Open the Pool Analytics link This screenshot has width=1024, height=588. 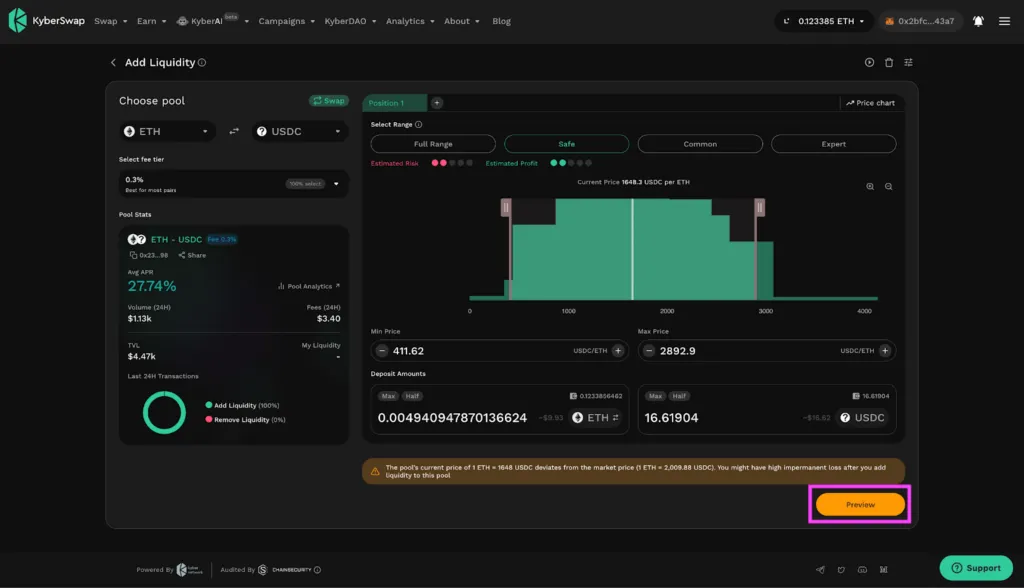point(309,286)
